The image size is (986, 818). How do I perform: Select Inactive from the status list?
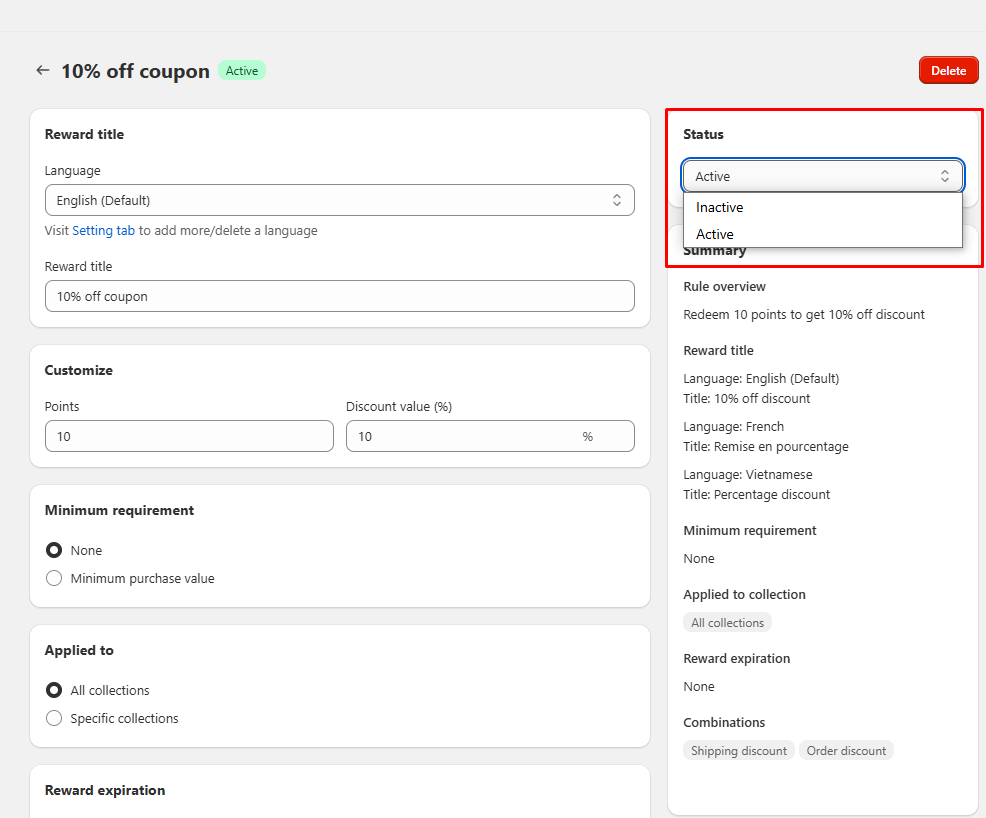click(x=720, y=208)
